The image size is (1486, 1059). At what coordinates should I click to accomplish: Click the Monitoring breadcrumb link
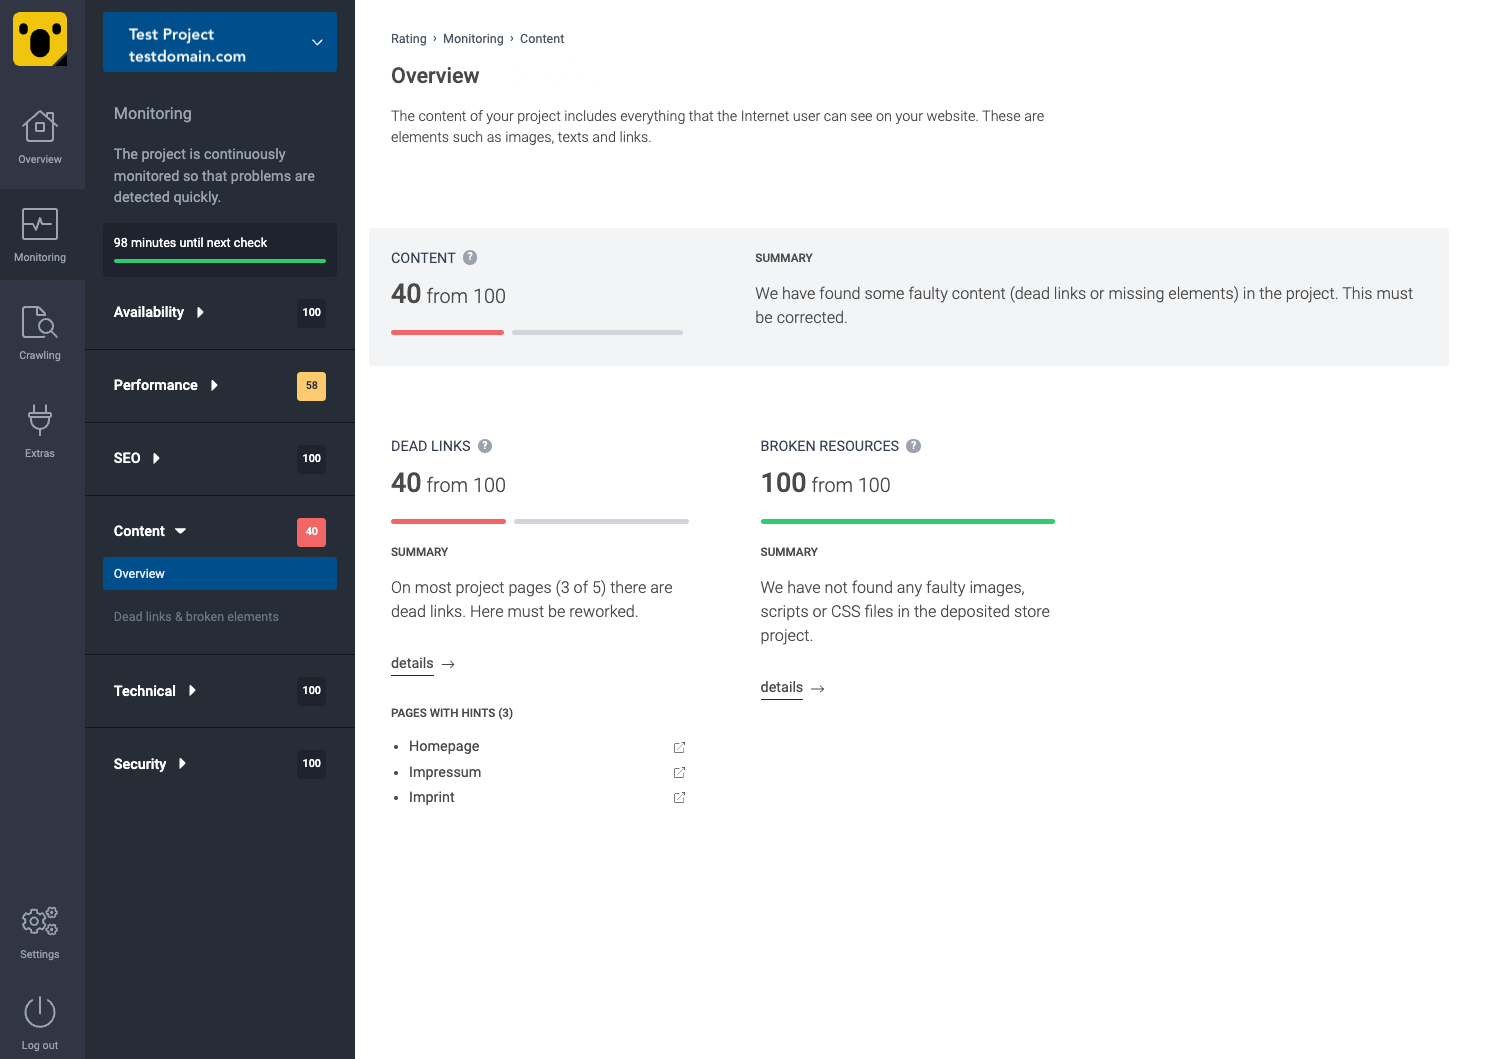pyautogui.click(x=473, y=39)
